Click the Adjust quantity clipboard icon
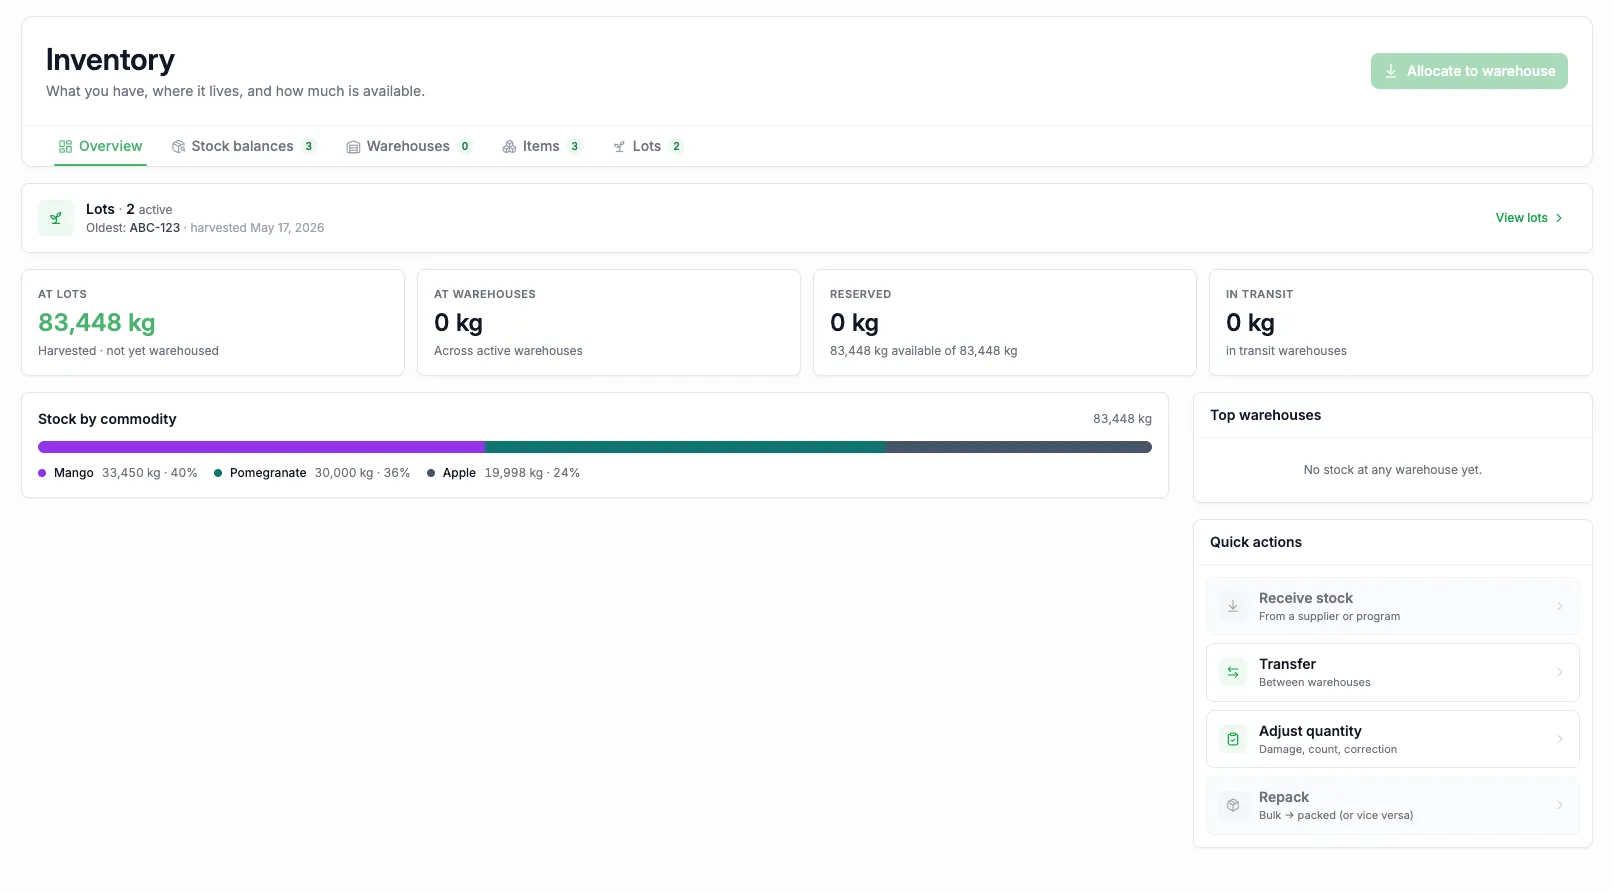 (x=1233, y=739)
